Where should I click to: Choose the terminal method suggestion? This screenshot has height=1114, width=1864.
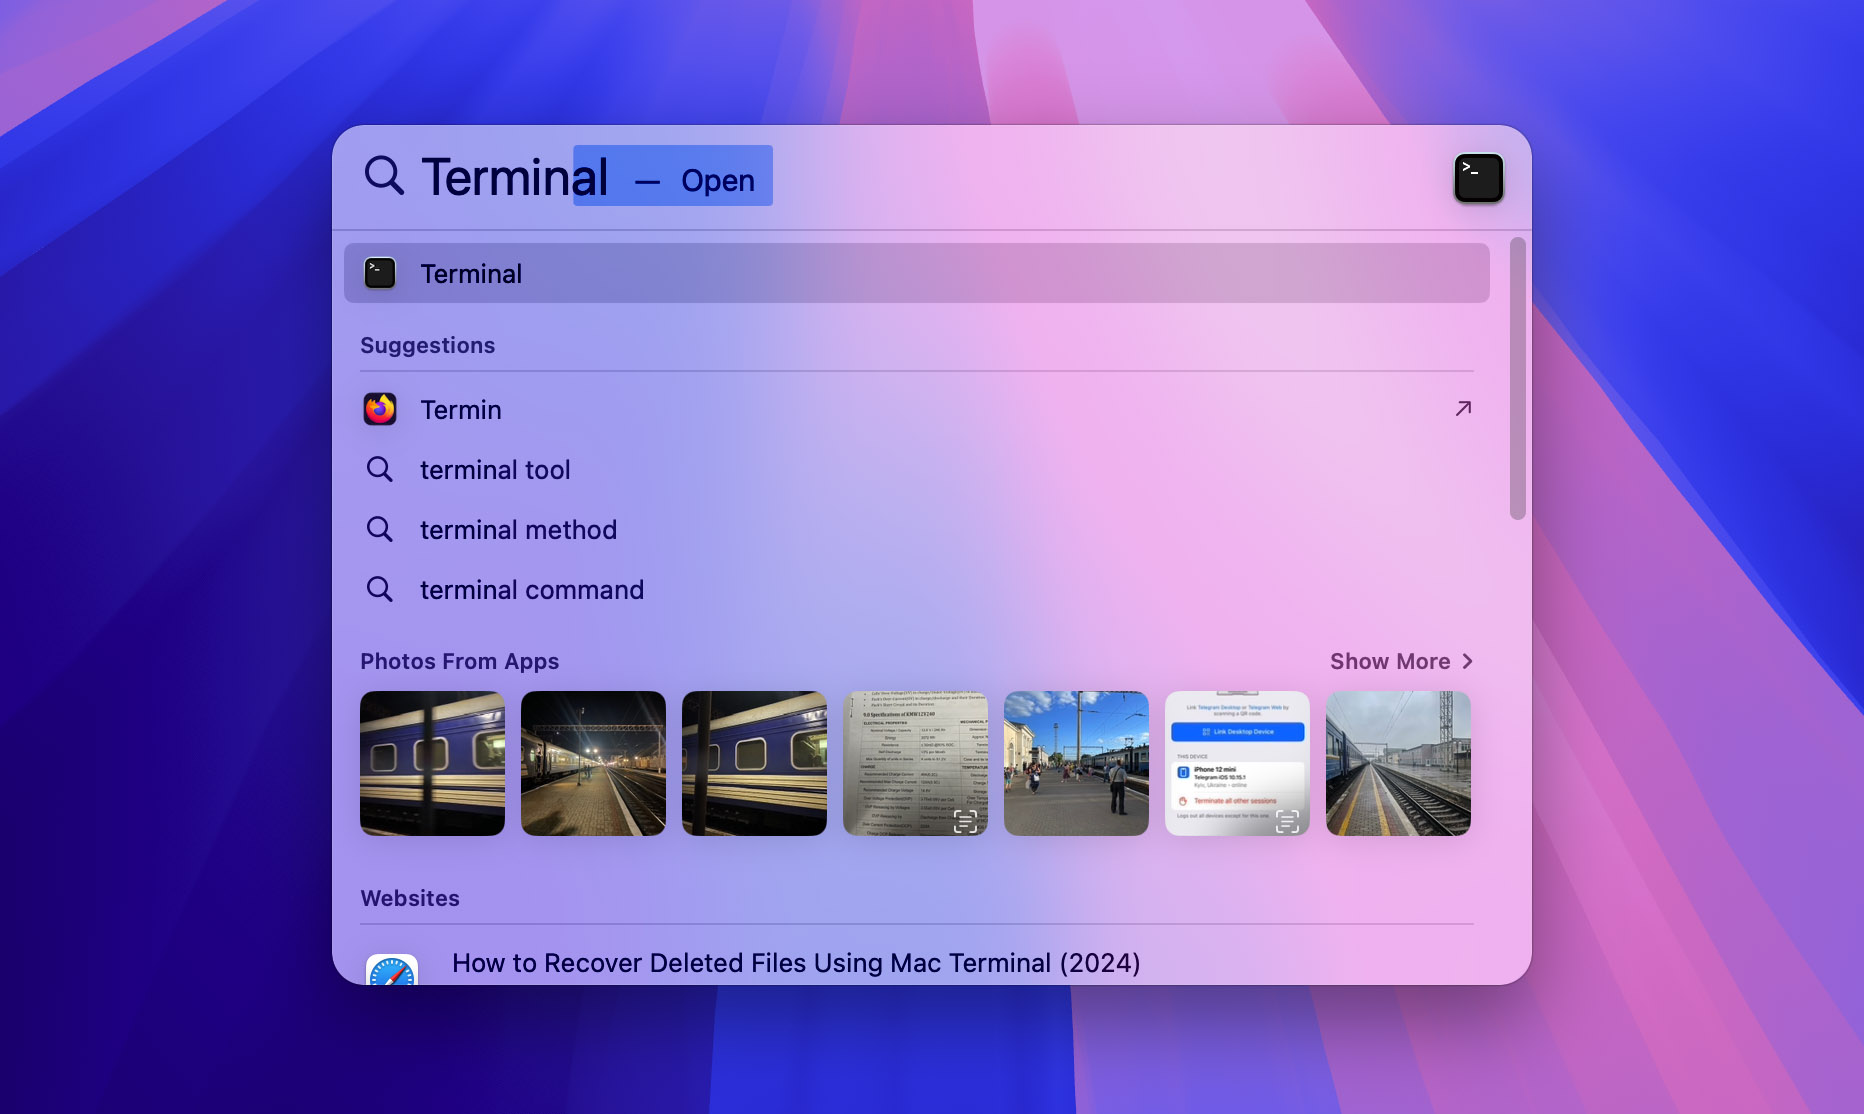tap(916, 529)
